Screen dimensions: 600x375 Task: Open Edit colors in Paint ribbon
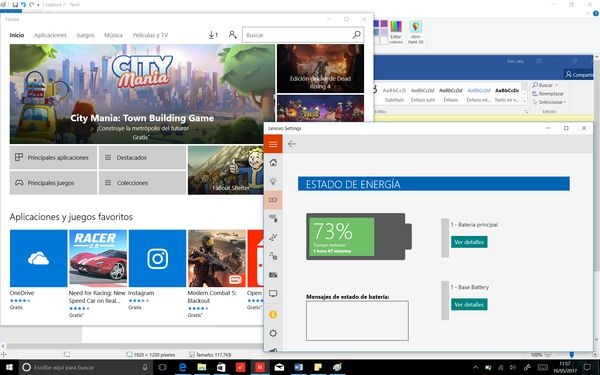396,32
